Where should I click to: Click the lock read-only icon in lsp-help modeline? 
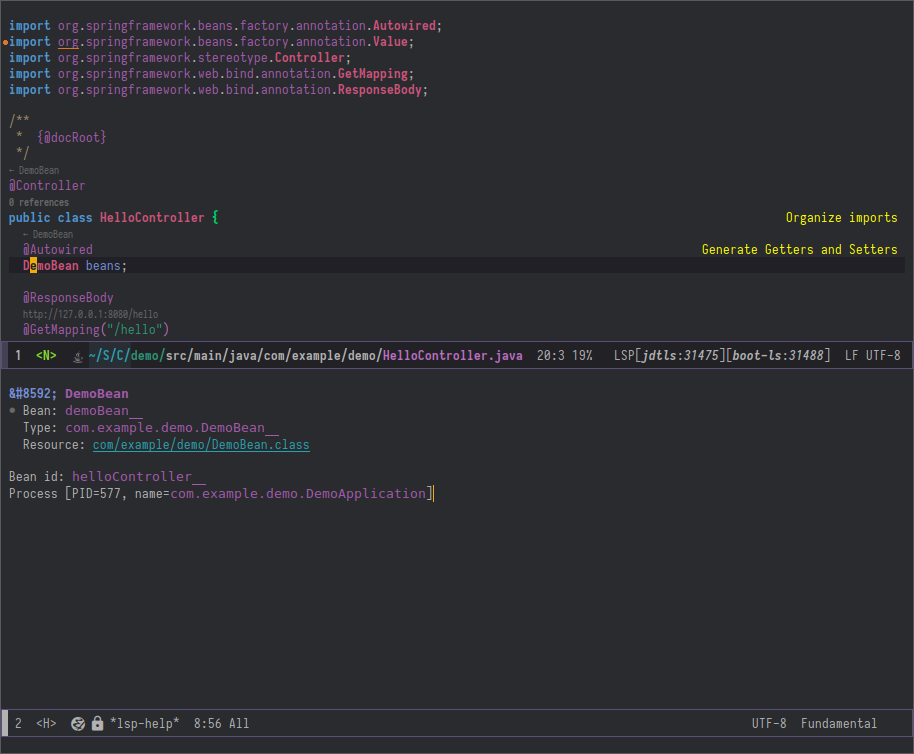(97, 723)
